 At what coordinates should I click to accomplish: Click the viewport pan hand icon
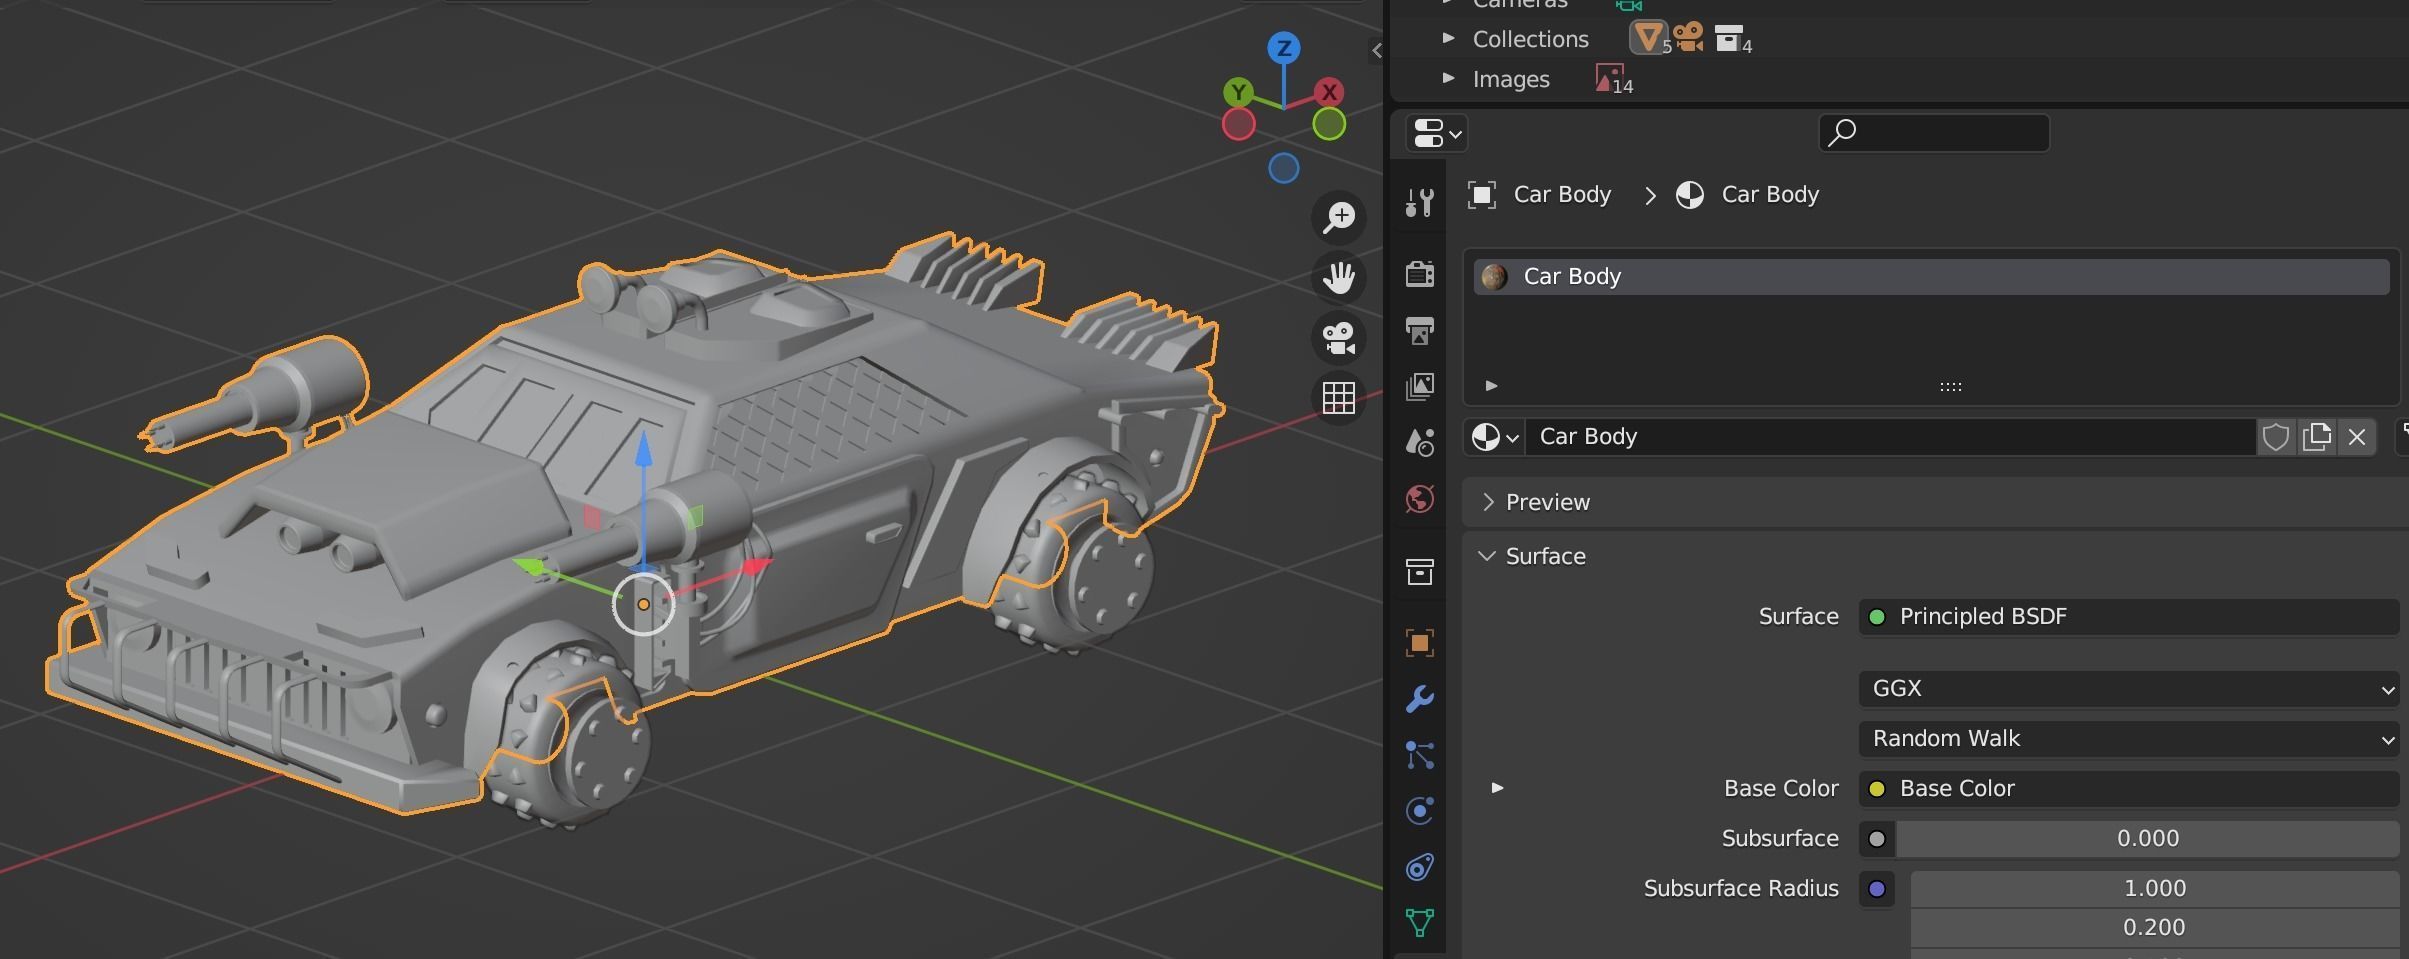pos(1338,277)
